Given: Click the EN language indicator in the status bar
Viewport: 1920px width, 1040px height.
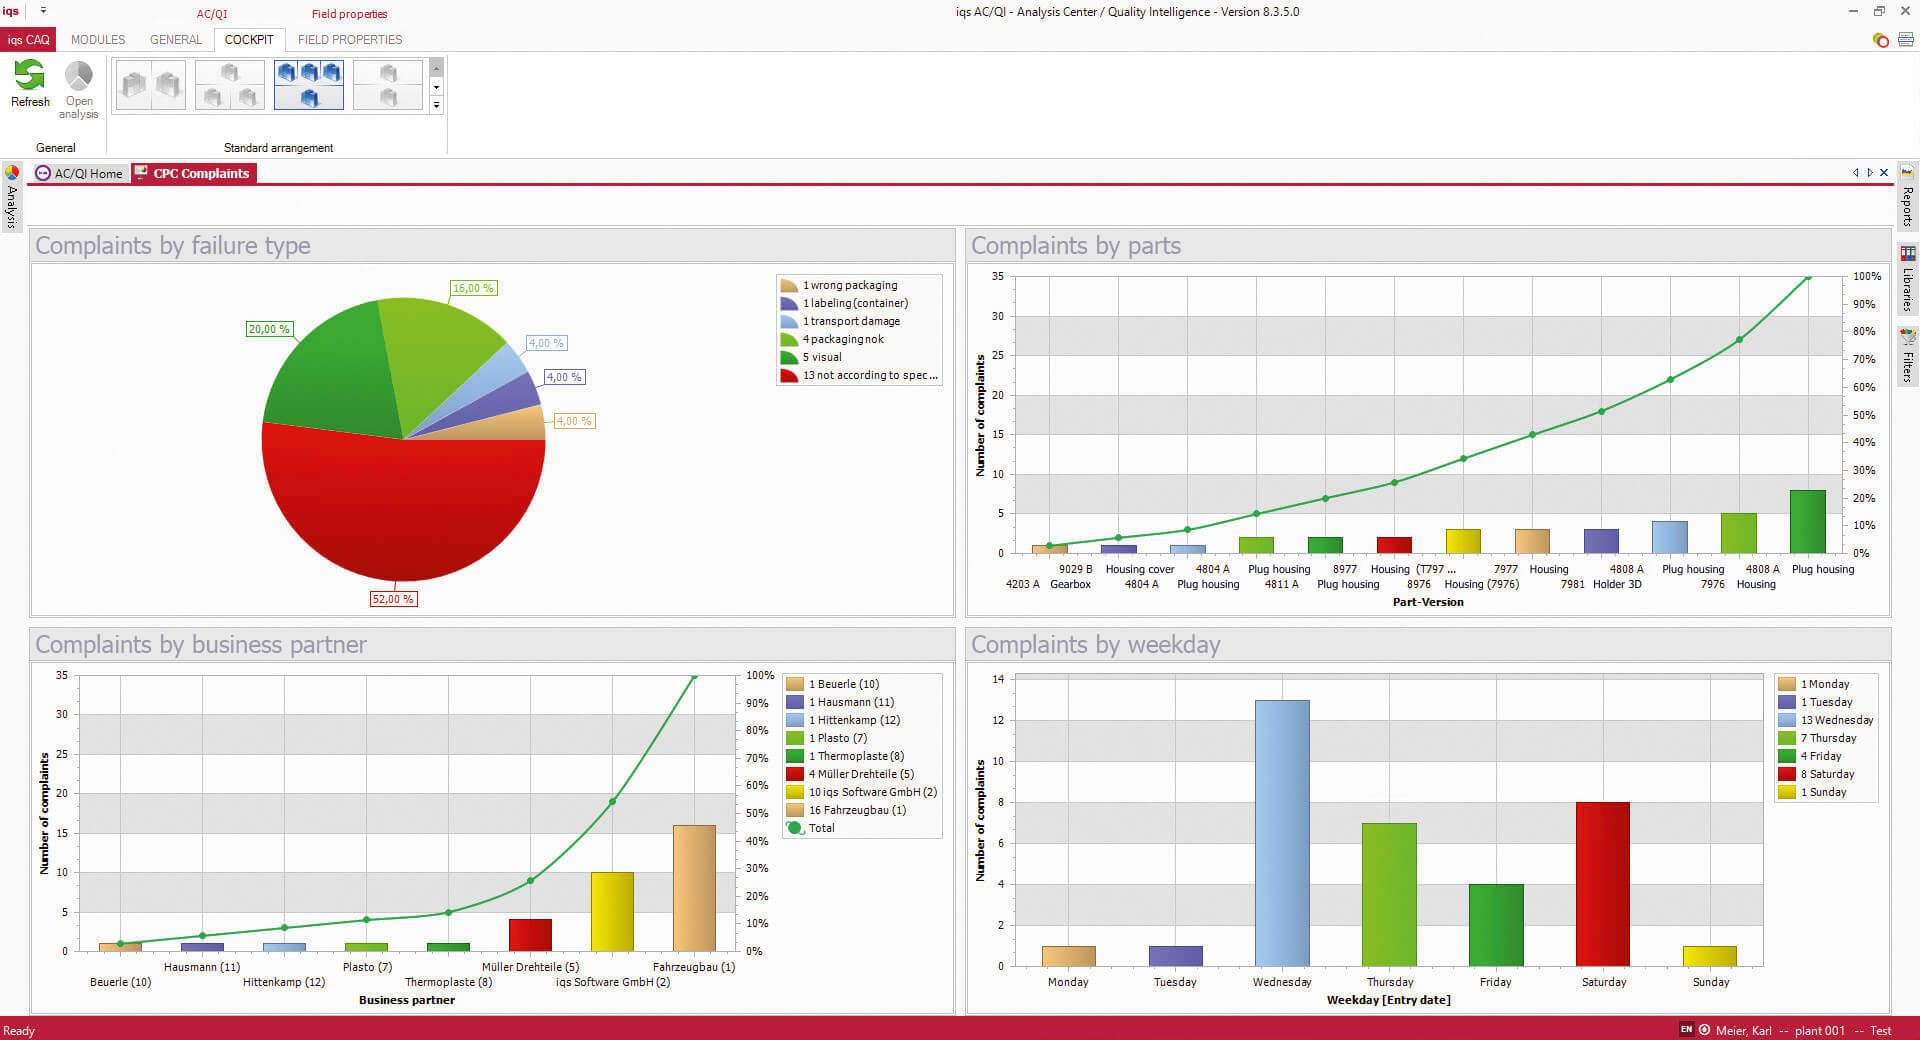Looking at the screenshot, I should click(x=1687, y=1030).
